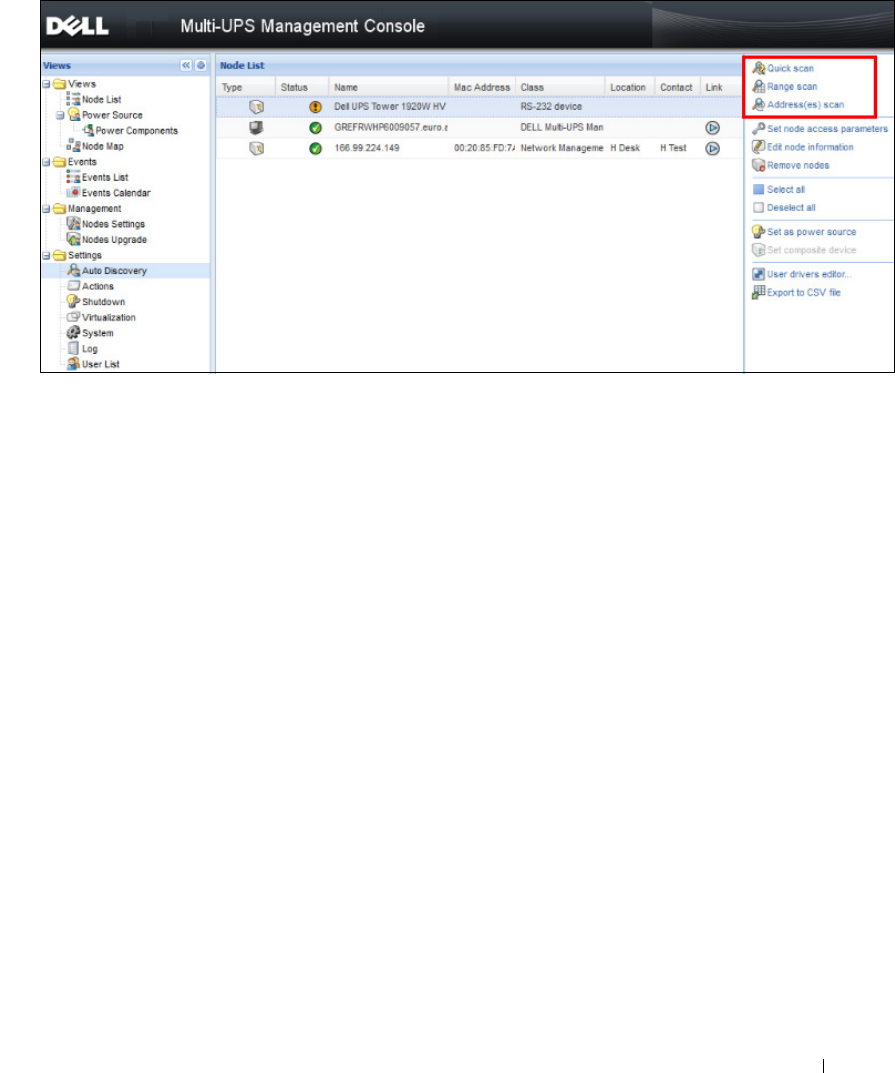Open Nodes Settings
Image resolution: width=895 pixels, height=1073 pixels.
pos(113,224)
